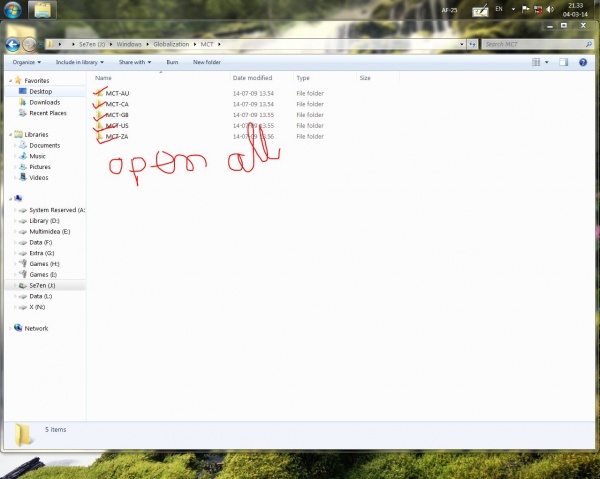
Task: Go back with the Back arrow button
Action: coord(13,45)
